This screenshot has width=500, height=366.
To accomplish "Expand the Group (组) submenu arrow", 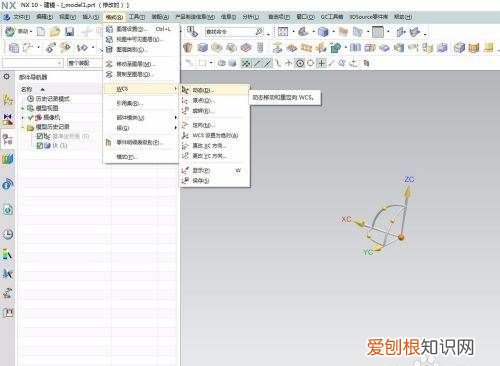I will coord(175,128).
